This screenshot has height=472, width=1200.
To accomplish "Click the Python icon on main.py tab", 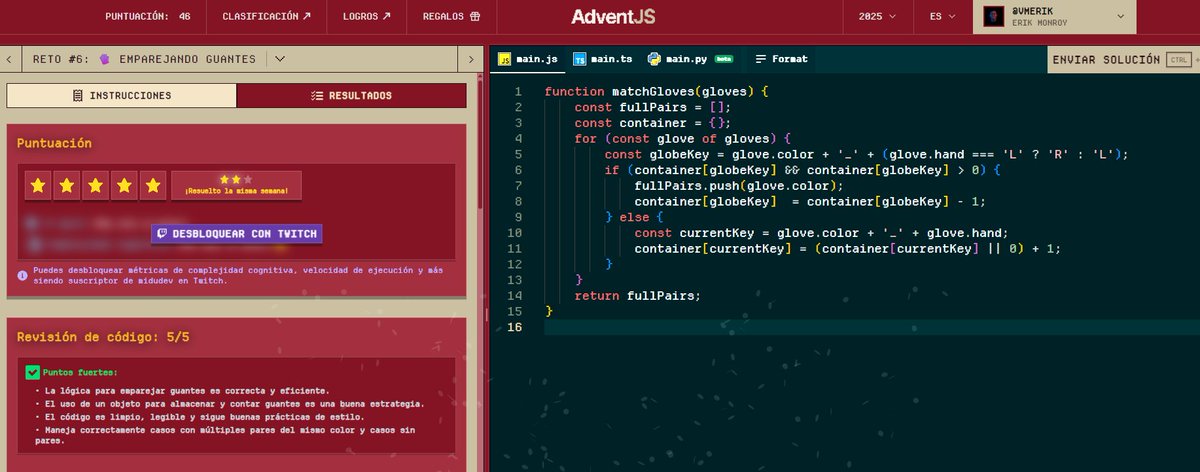I will coord(654,59).
